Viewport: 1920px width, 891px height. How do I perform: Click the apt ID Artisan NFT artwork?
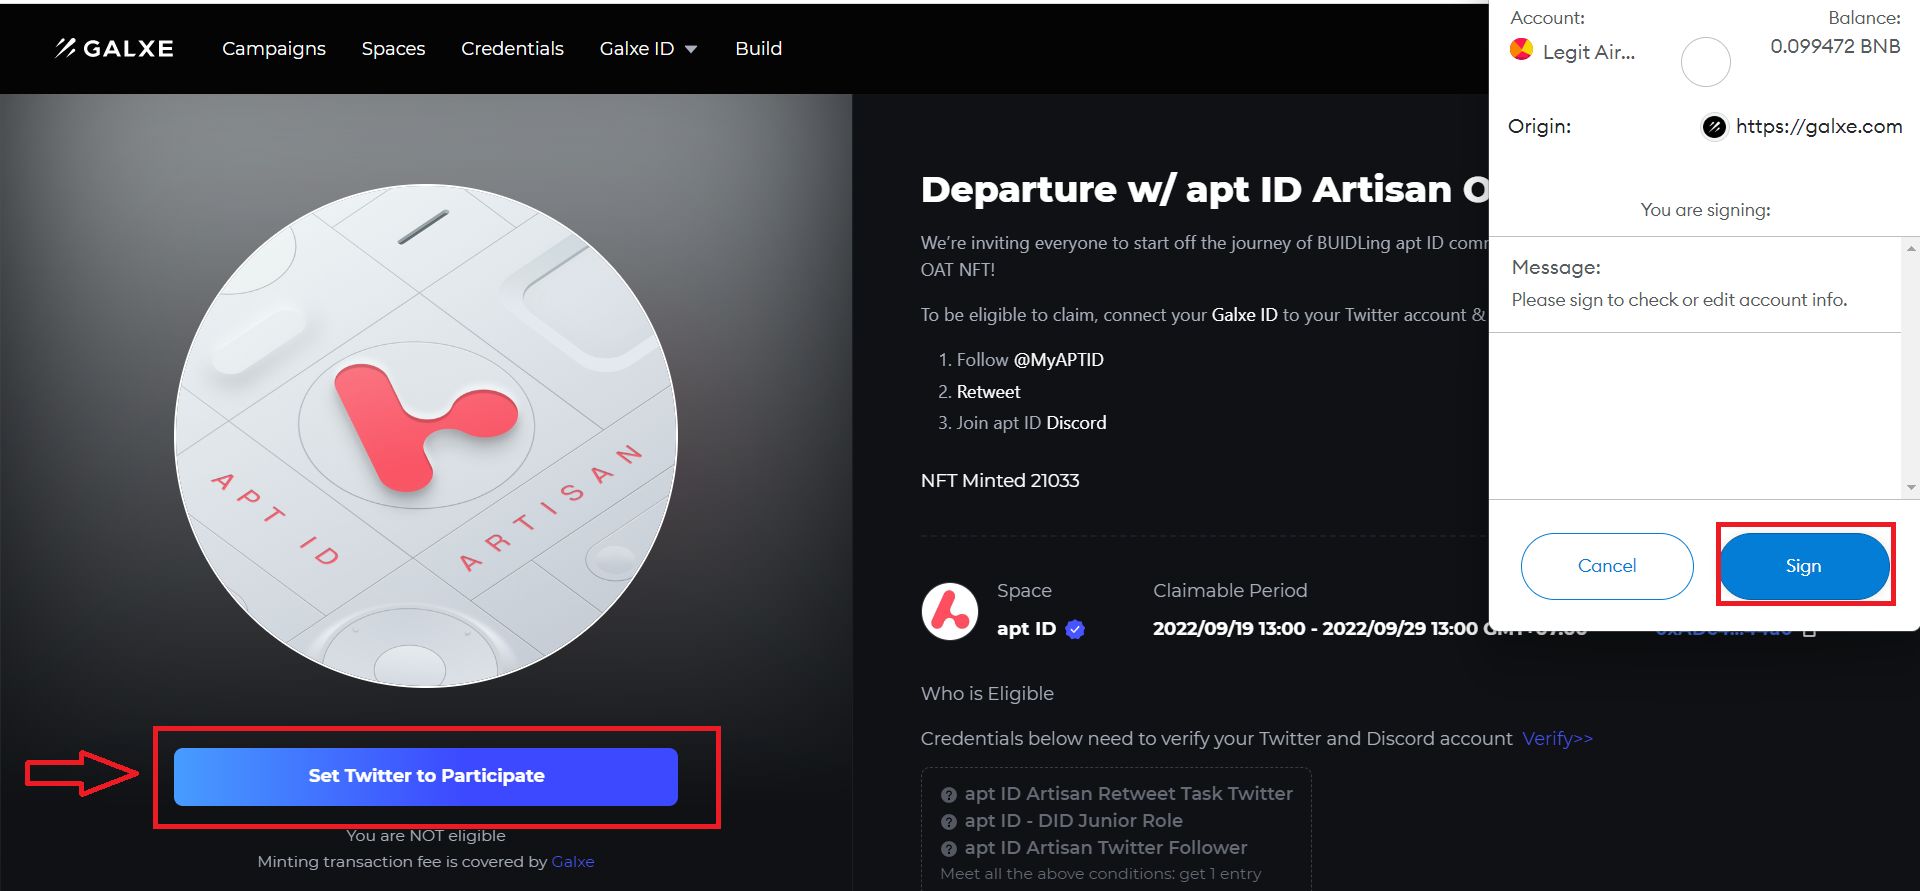(x=426, y=436)
